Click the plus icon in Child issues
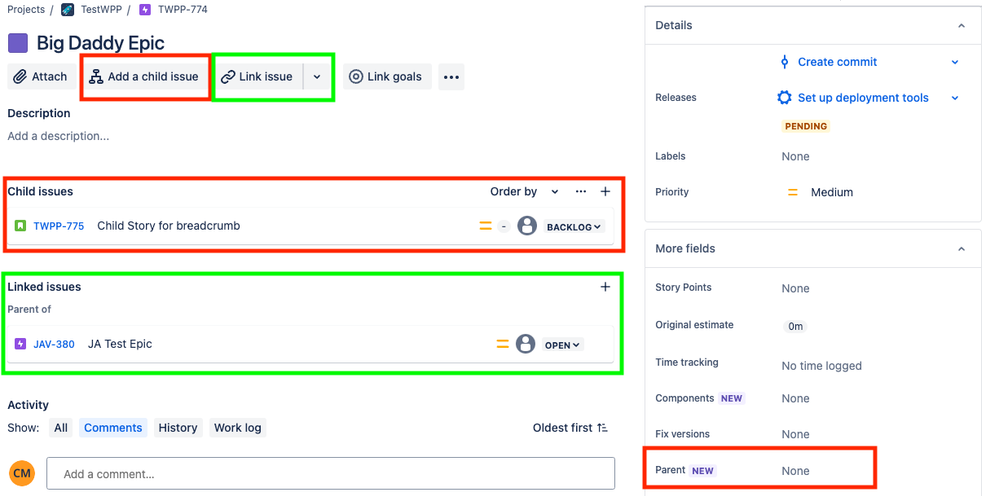The height and width of the screenshot is (496, 999). point(605,192)
